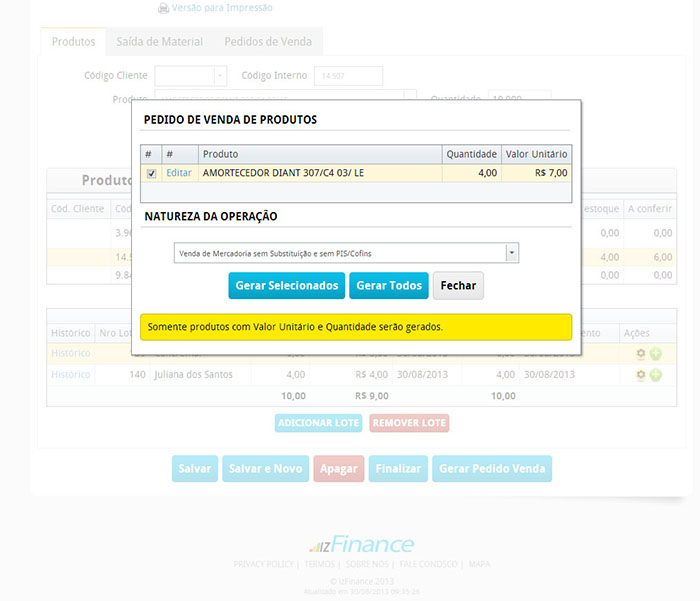Viewport: 700px width, 601px height.
Task: Open the Natureza da Operação dropdown
Action: [512, 253]
